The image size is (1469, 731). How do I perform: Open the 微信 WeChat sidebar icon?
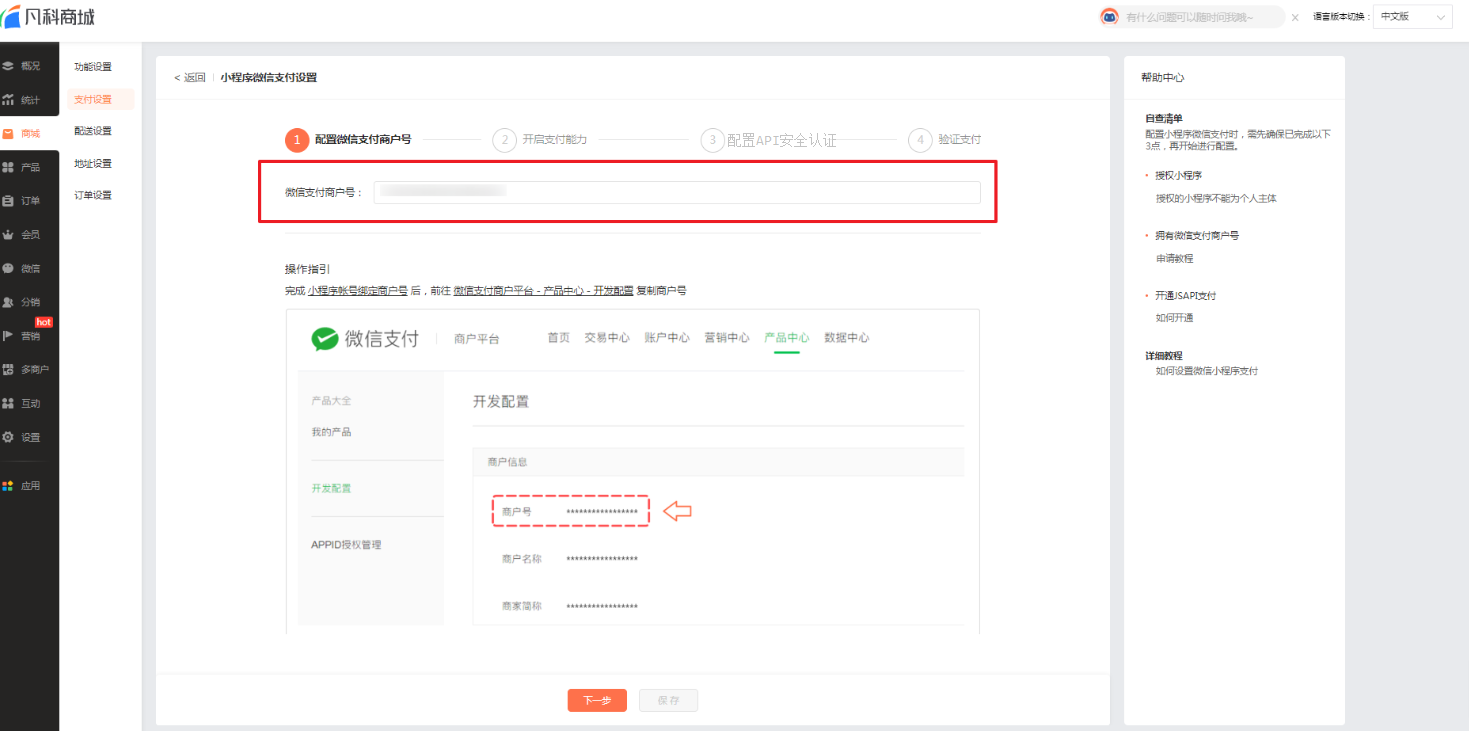[9, 268]
